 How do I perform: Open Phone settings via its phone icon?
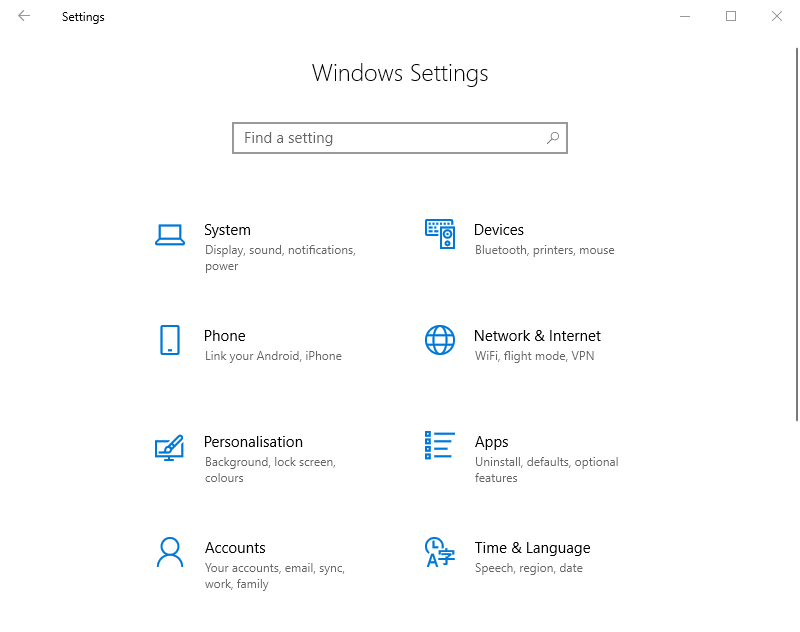point(170,340)
